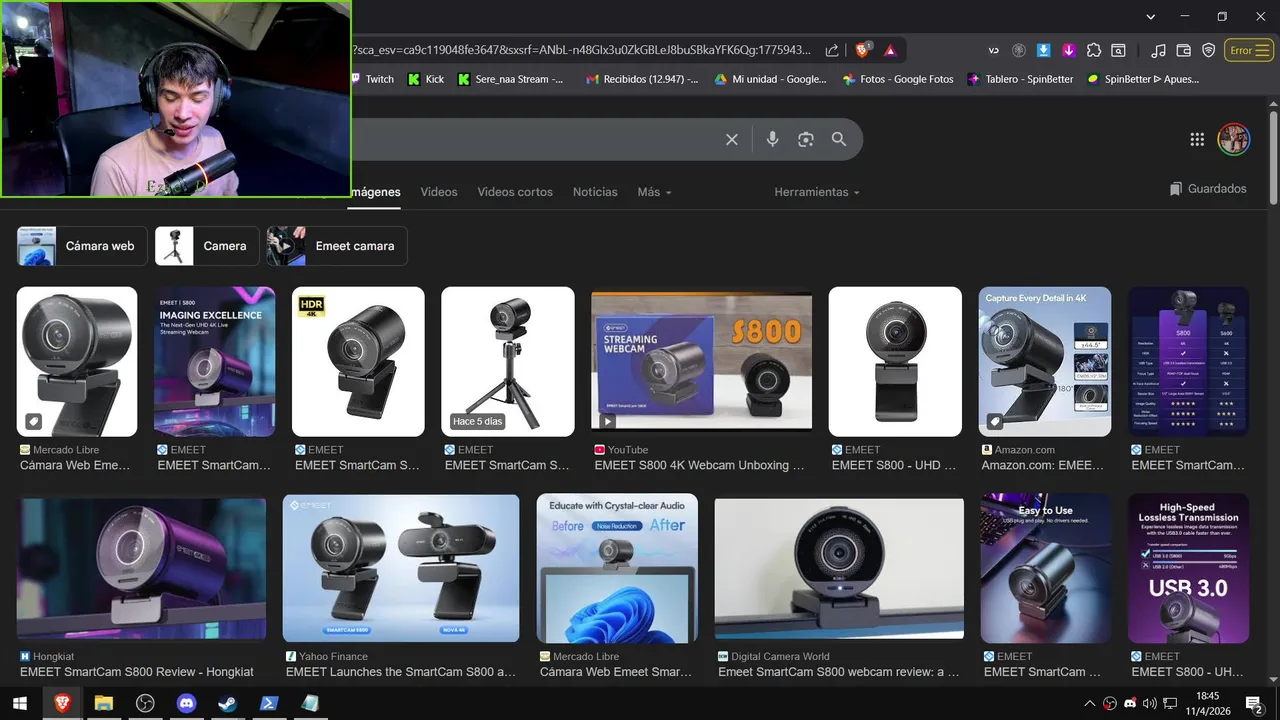
Task: Open the Sere_naa Stream bookmark
Action: click(x=510, y=79)
